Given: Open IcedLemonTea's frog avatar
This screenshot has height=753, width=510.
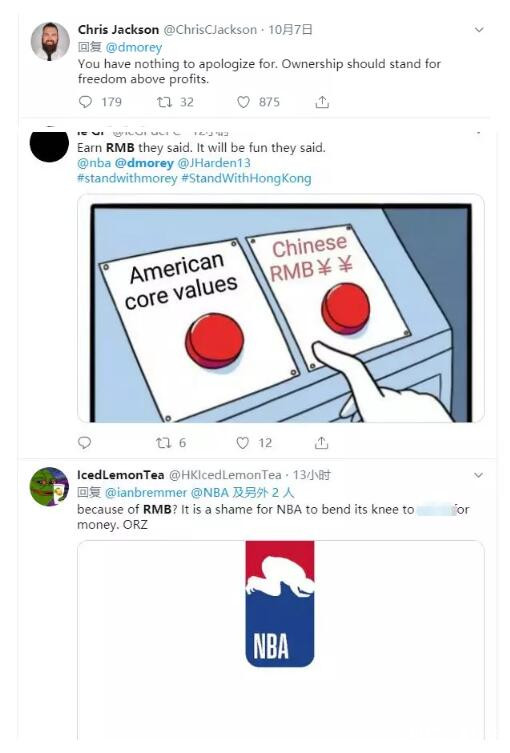Looking at the screenshot, I should [x=49, y=486].
